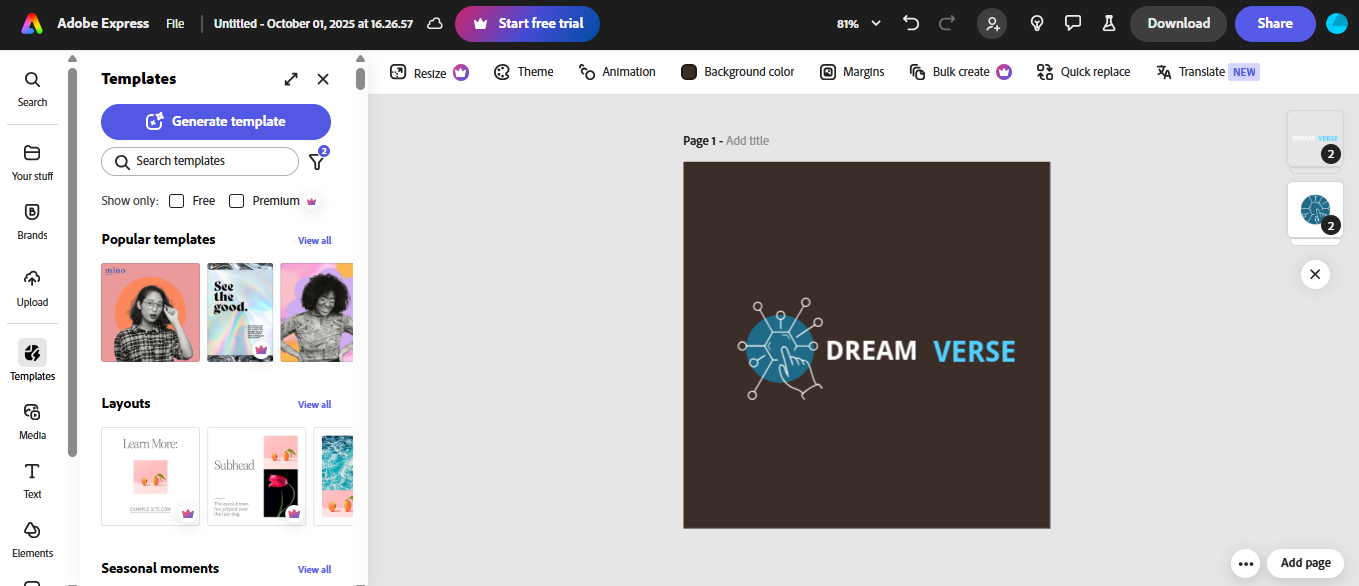Select the Subhead layout thumbnail
This screenshot has width=1359, height=586.
(x=256, y=476)
